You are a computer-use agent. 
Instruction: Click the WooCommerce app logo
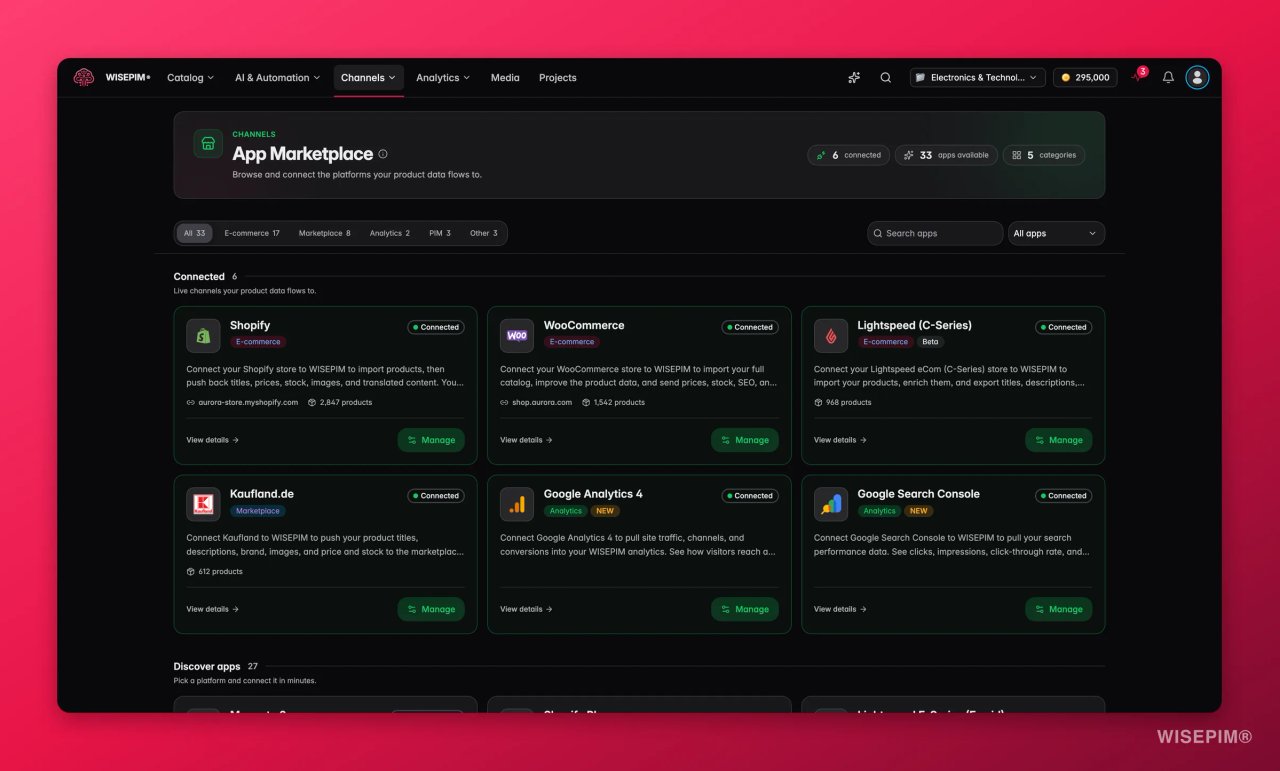click(517, 336)
